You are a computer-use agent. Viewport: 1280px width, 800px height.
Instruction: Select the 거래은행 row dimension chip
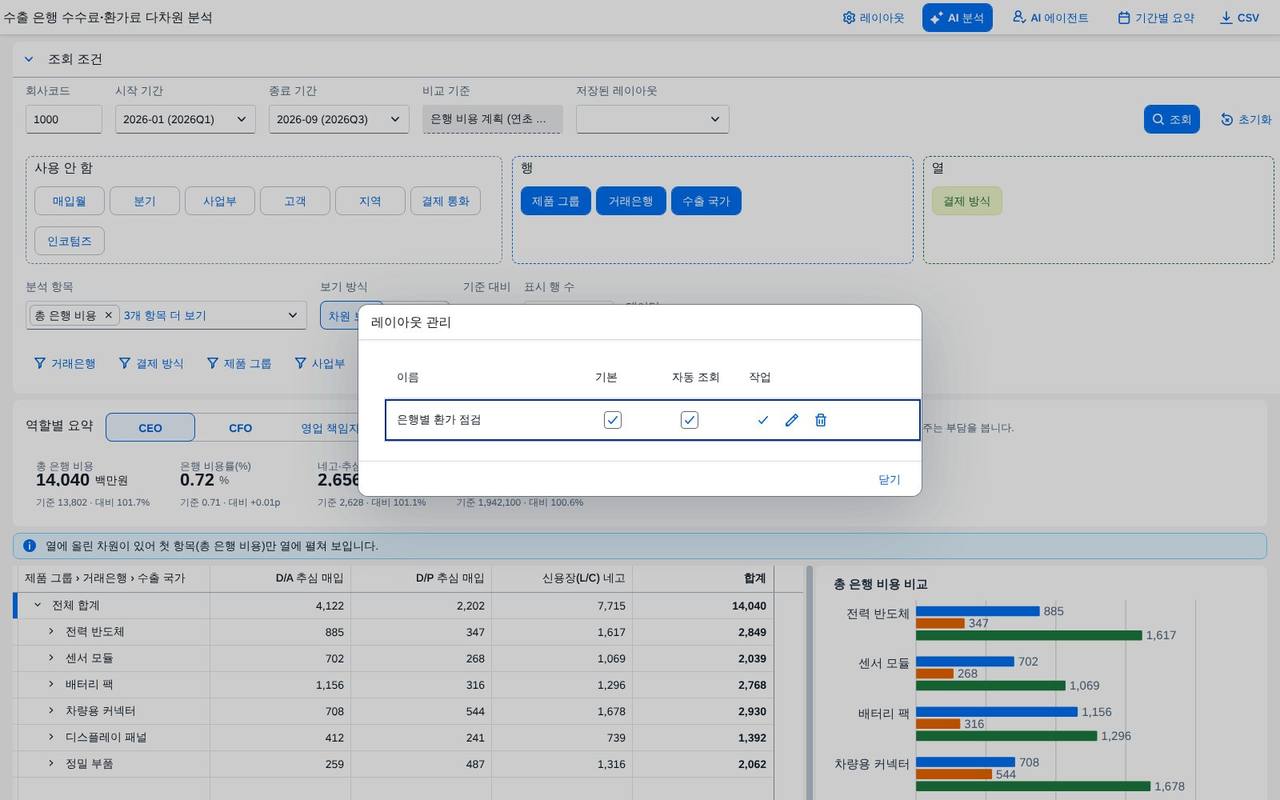(631, 201)
